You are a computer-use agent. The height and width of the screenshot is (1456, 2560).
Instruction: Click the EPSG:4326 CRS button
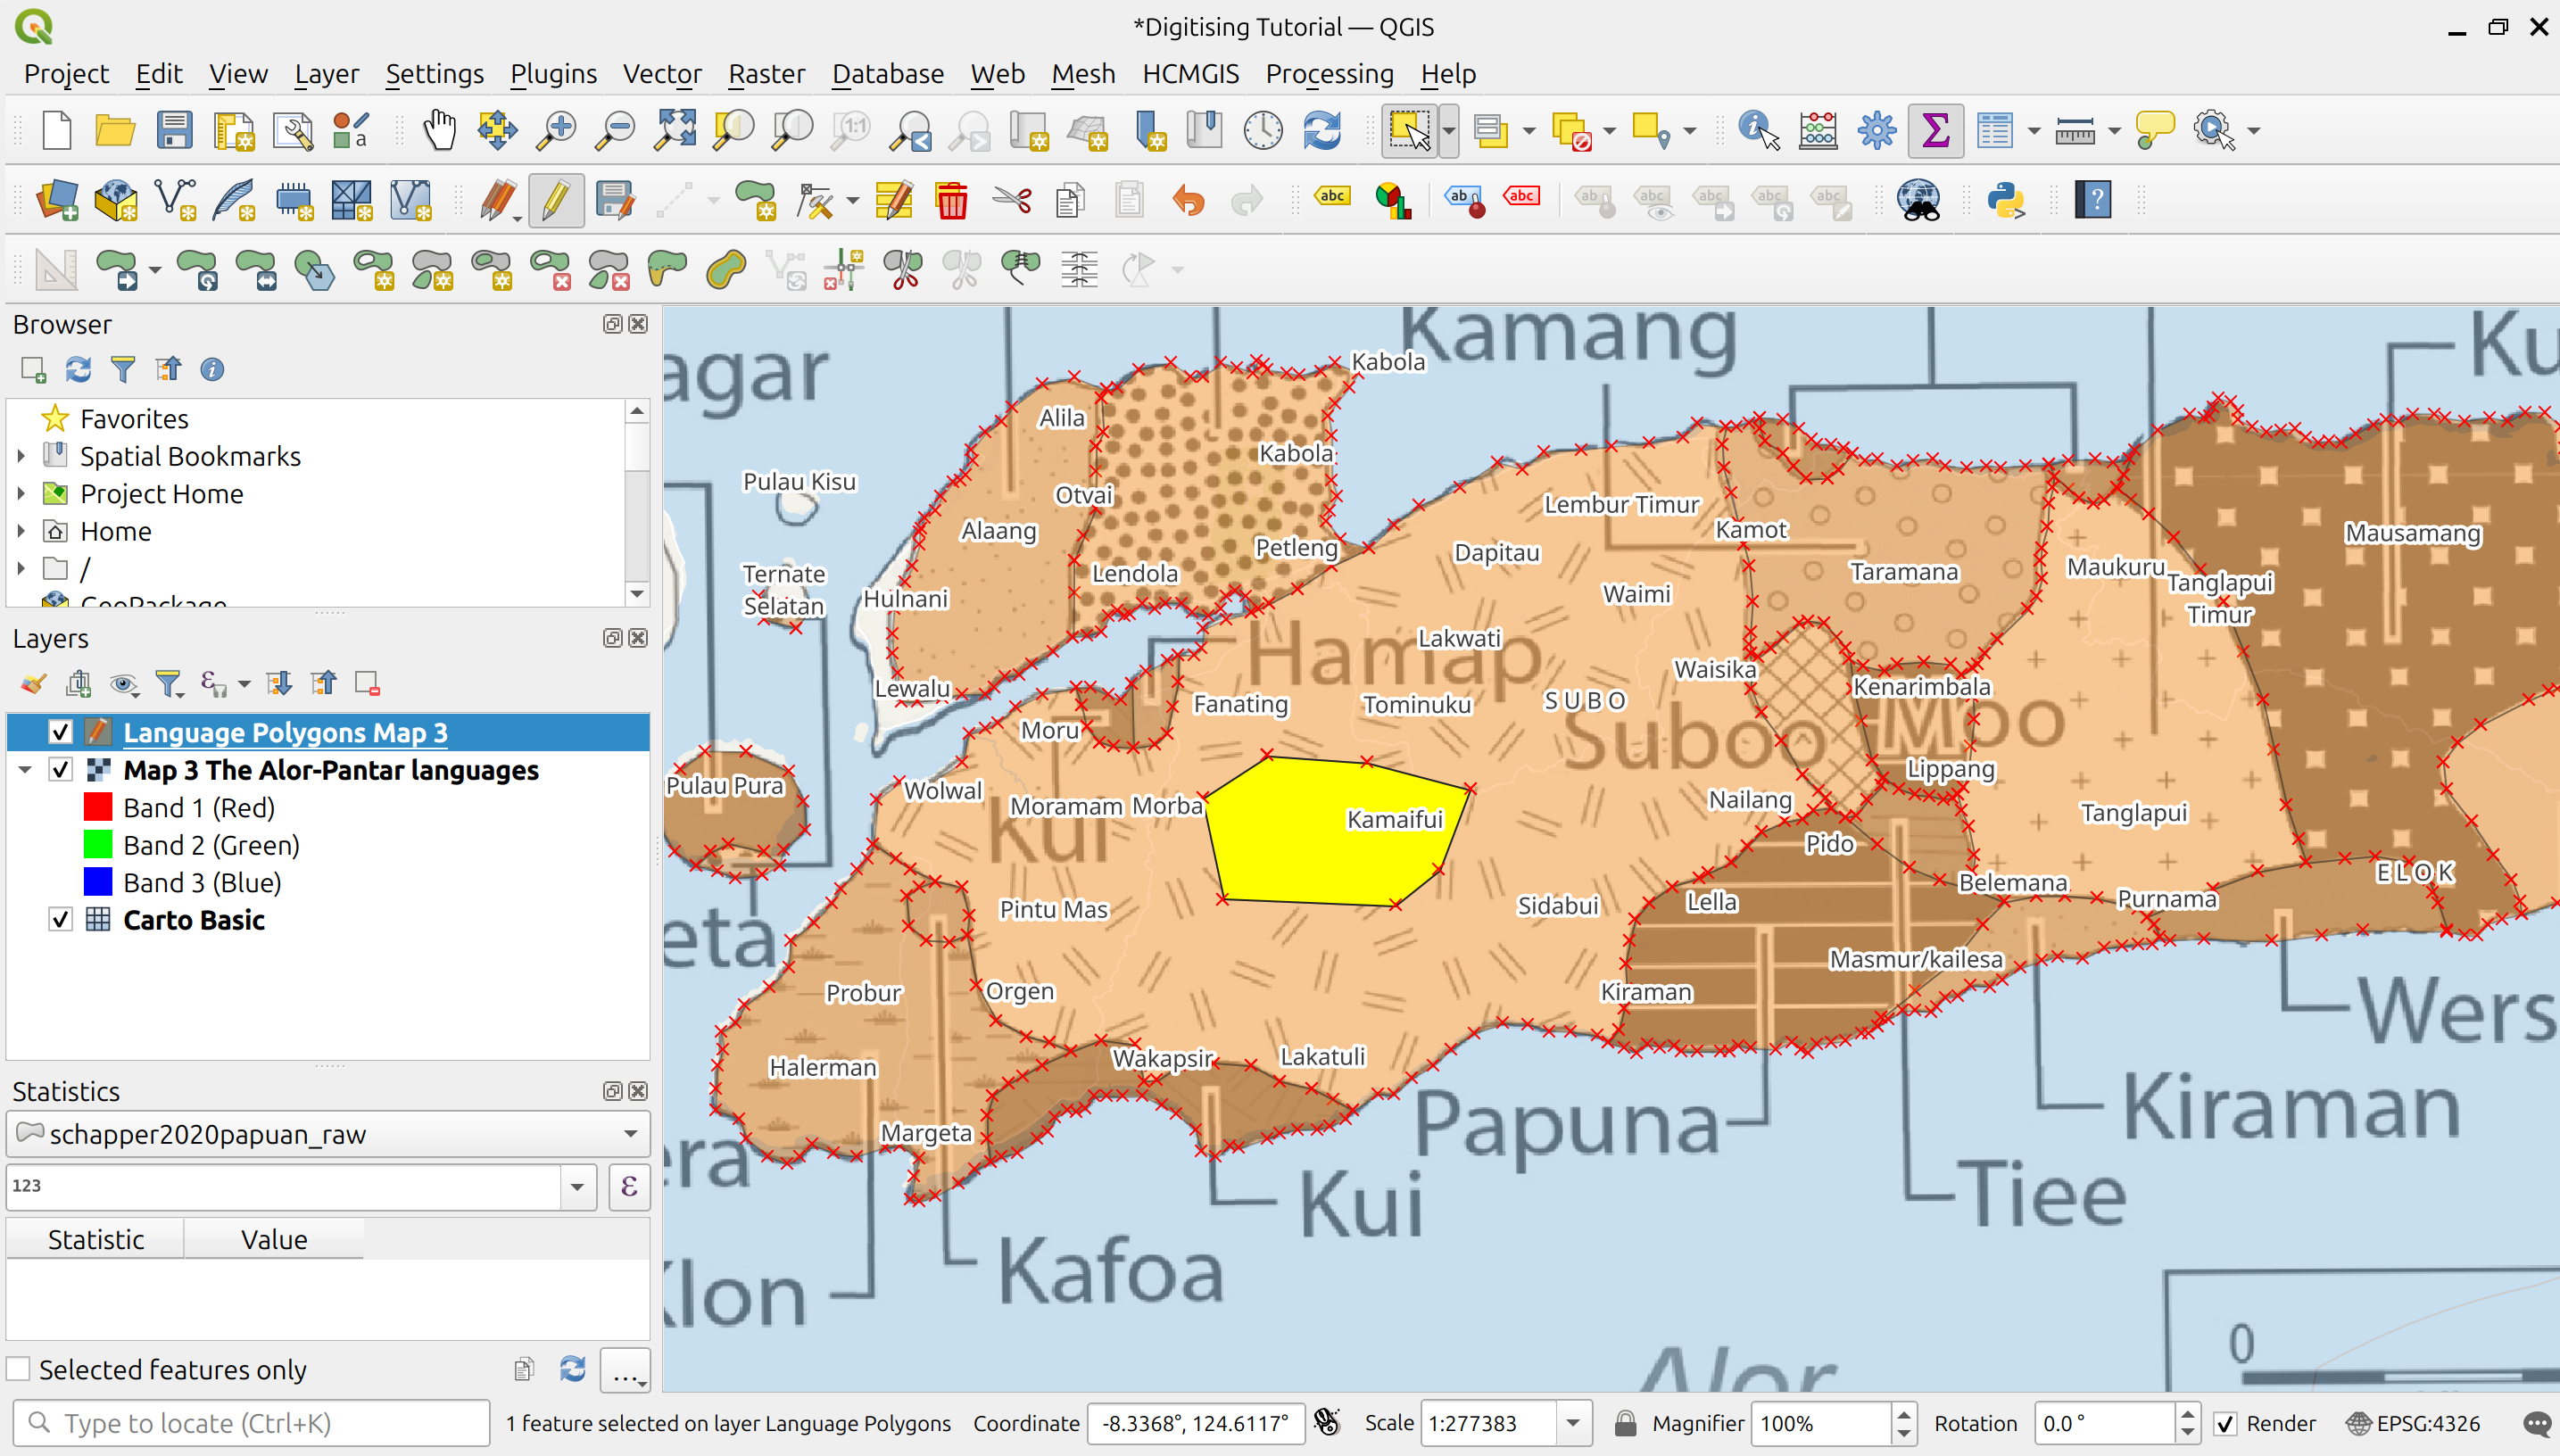[x=2414, y=1423]
